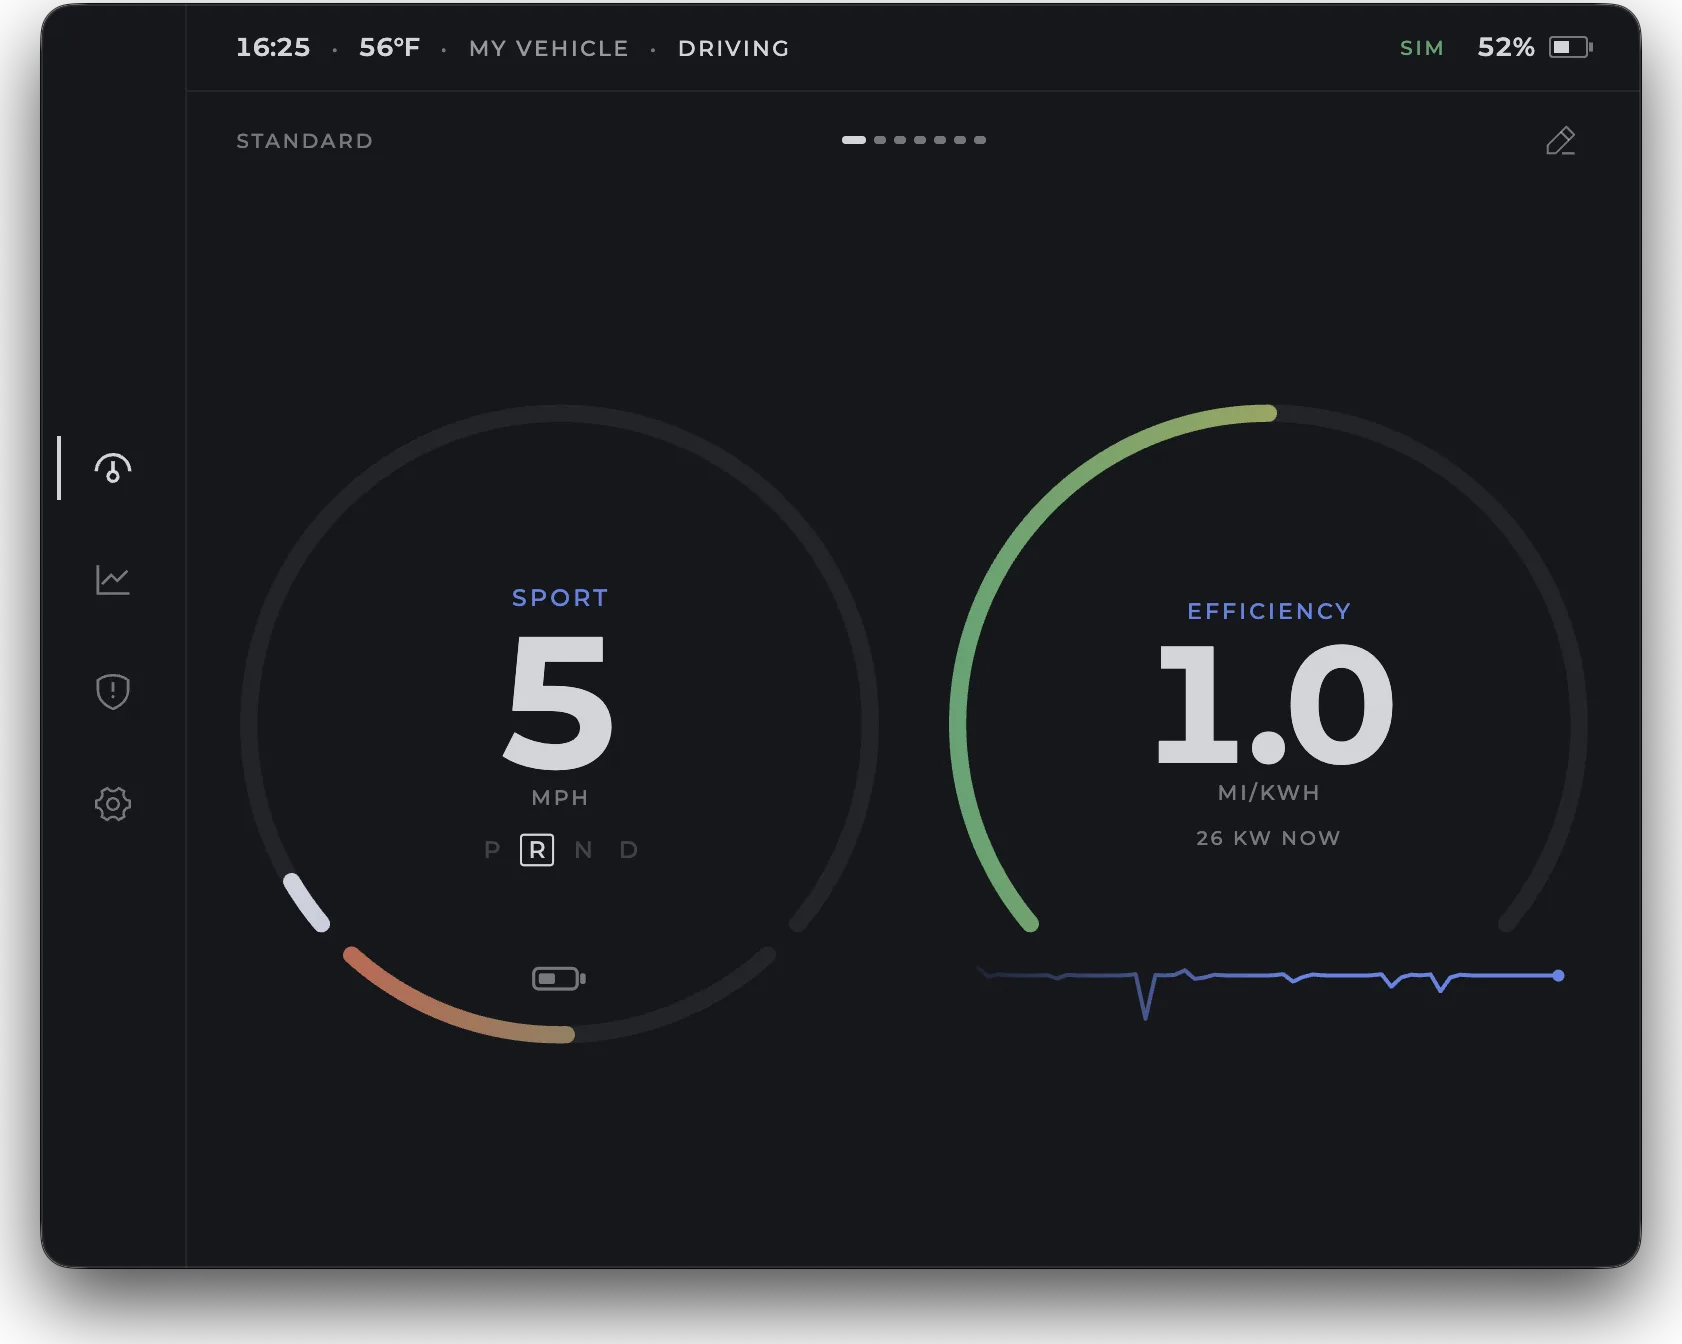Click the MY VEHICLE label
Screen dimensions: 1682x1344
click(x=549, y=48)
